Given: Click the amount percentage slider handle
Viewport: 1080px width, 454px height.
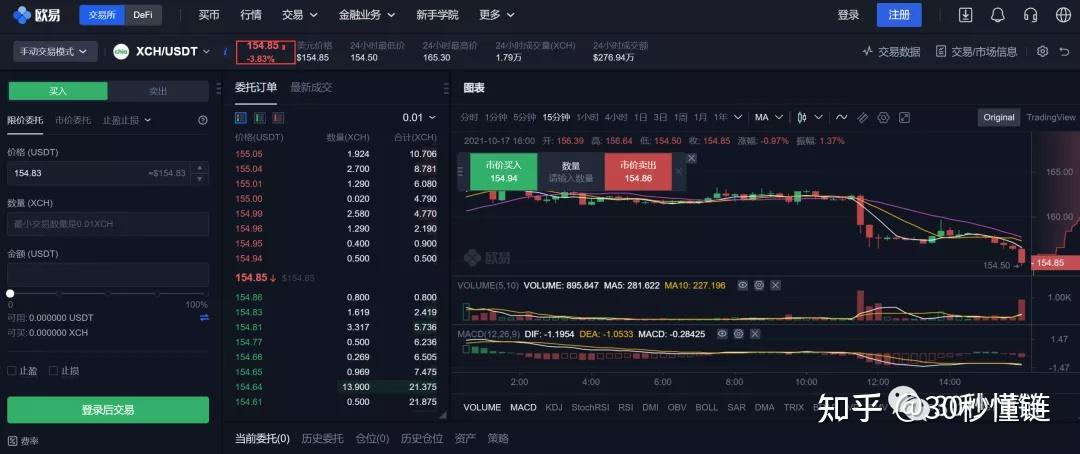Looking at the screenshot, I should pos(10,293).
